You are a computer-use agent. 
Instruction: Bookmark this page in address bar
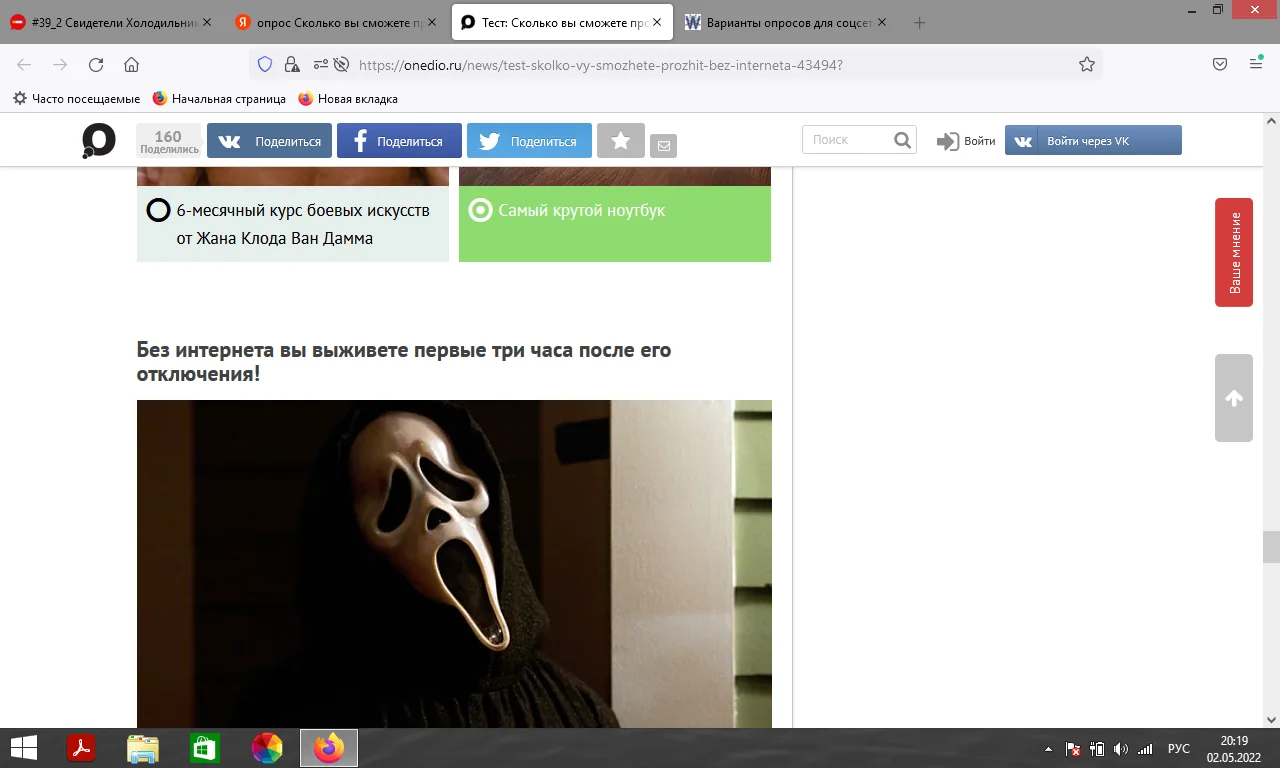pos(1087,65)
